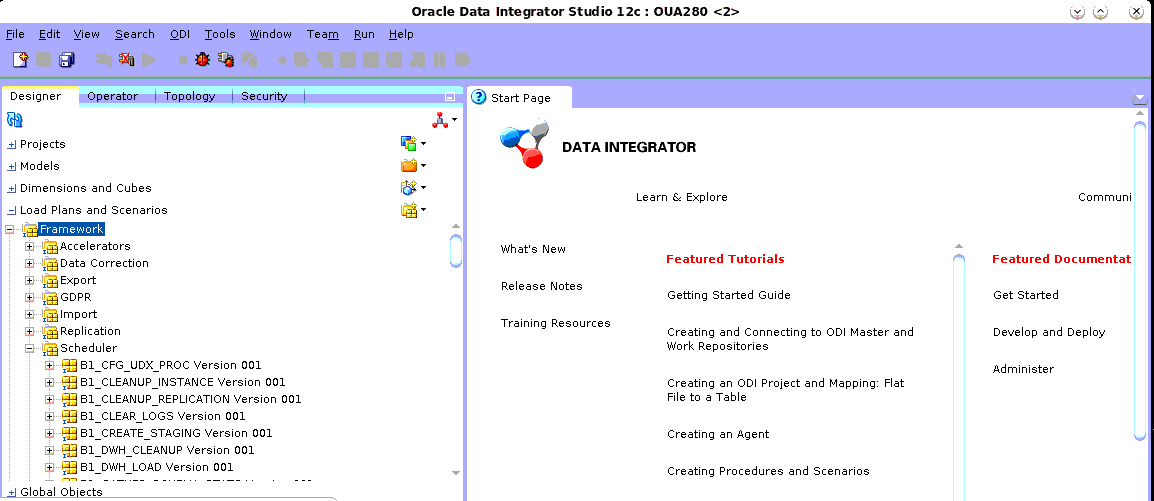This screenshot has width=1154, height=501.
Task: Click the B1_CFG_UDX_PROC scenario icon
Action: coord(70,366)
